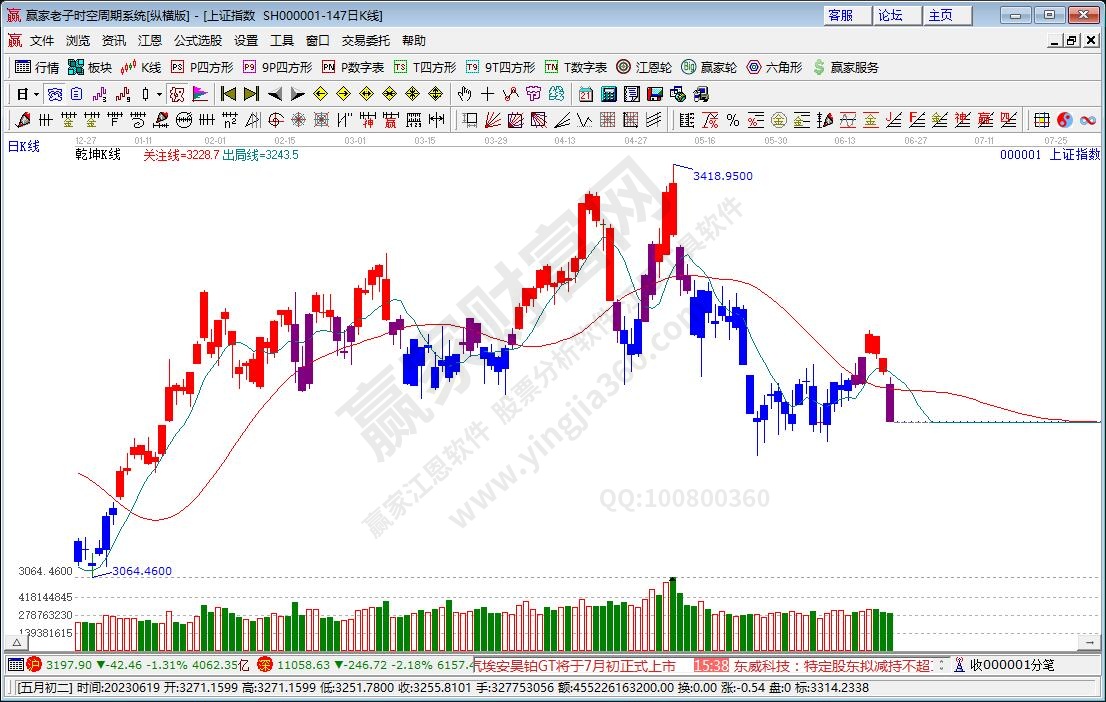The image size is (1106, 702).
Task: Click the 论坛 forum button
Action: click(890, 15)
